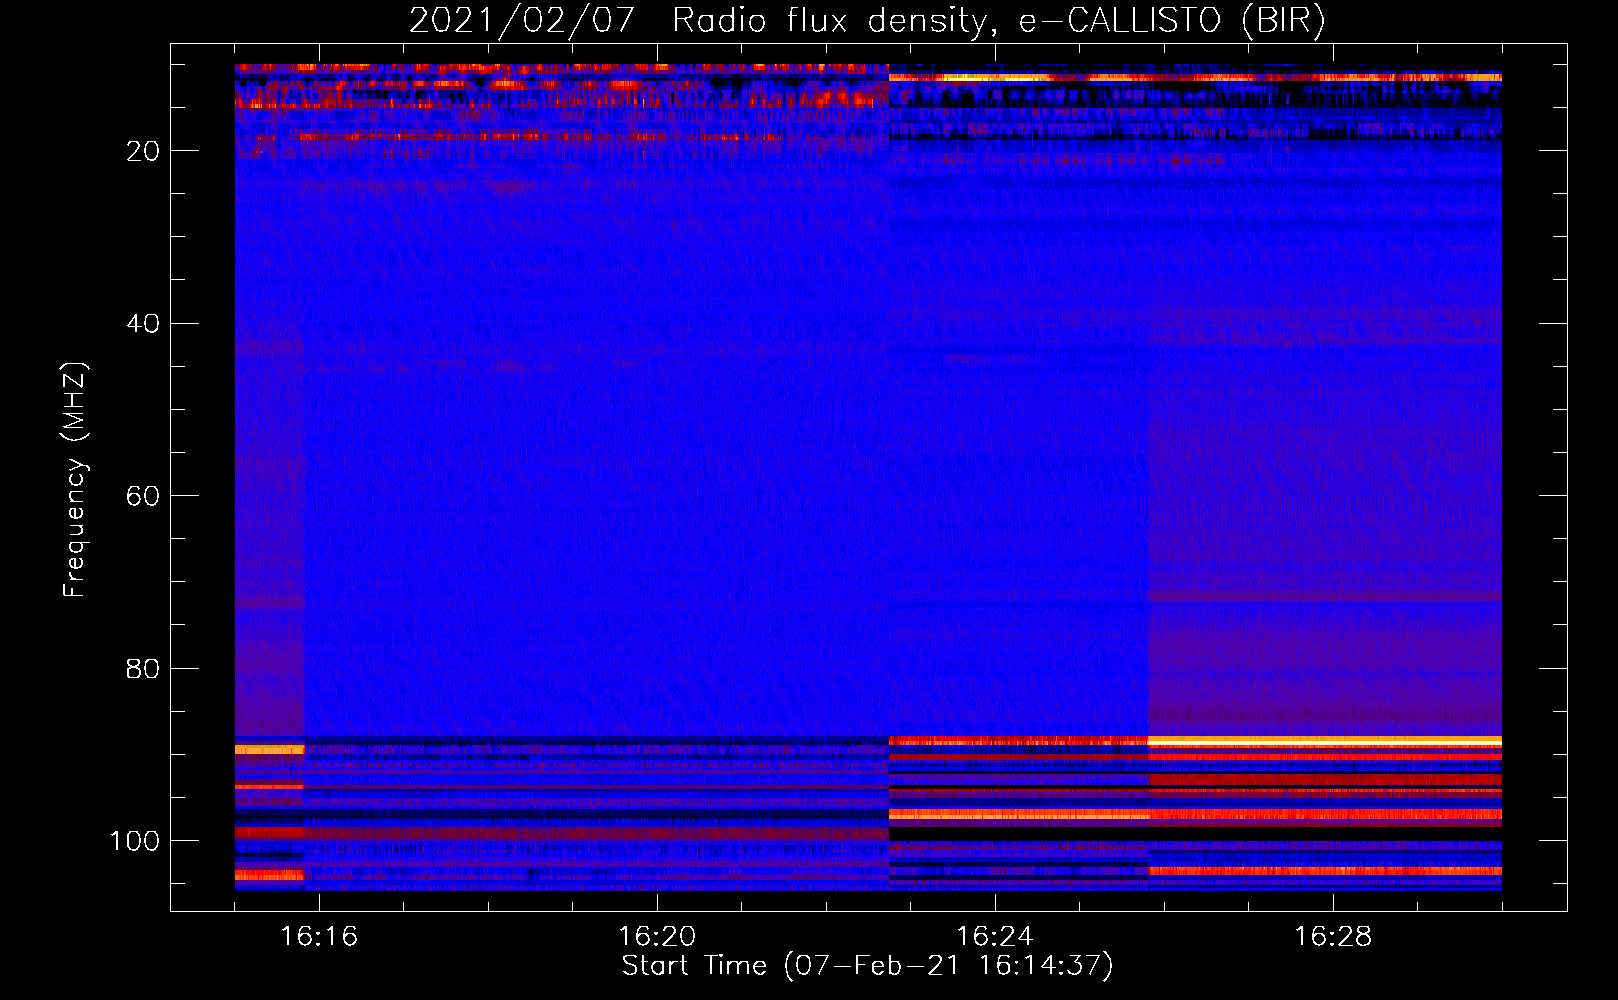Image resolution: width=1618 pixels, height=1000 pixels.
Task: Click the "16:16" time tick label
Action: click(319, 937)
